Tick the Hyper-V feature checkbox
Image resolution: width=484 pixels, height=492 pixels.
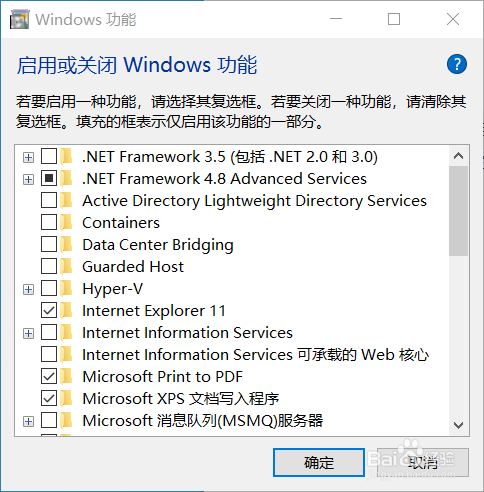click(x=49, y=289)
